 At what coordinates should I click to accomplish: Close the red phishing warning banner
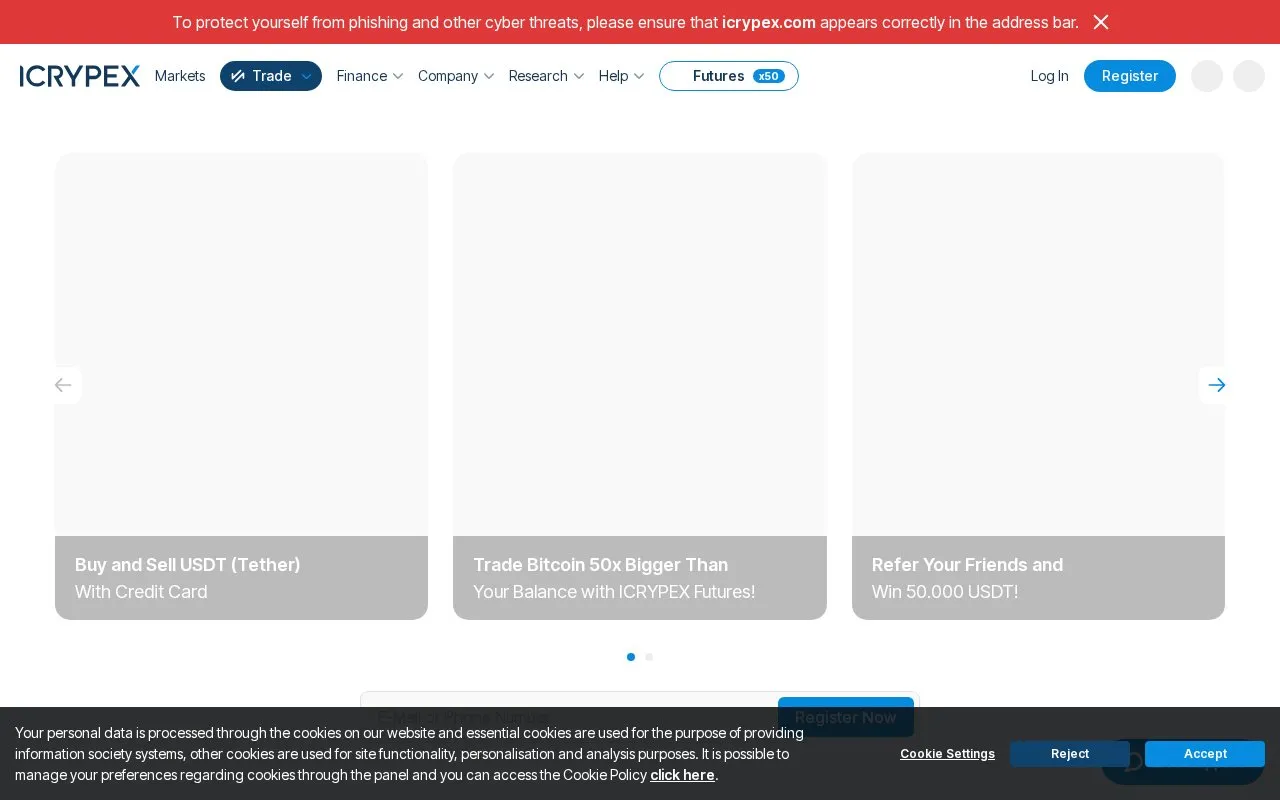pyautogui.click(x=1101, y=22)
